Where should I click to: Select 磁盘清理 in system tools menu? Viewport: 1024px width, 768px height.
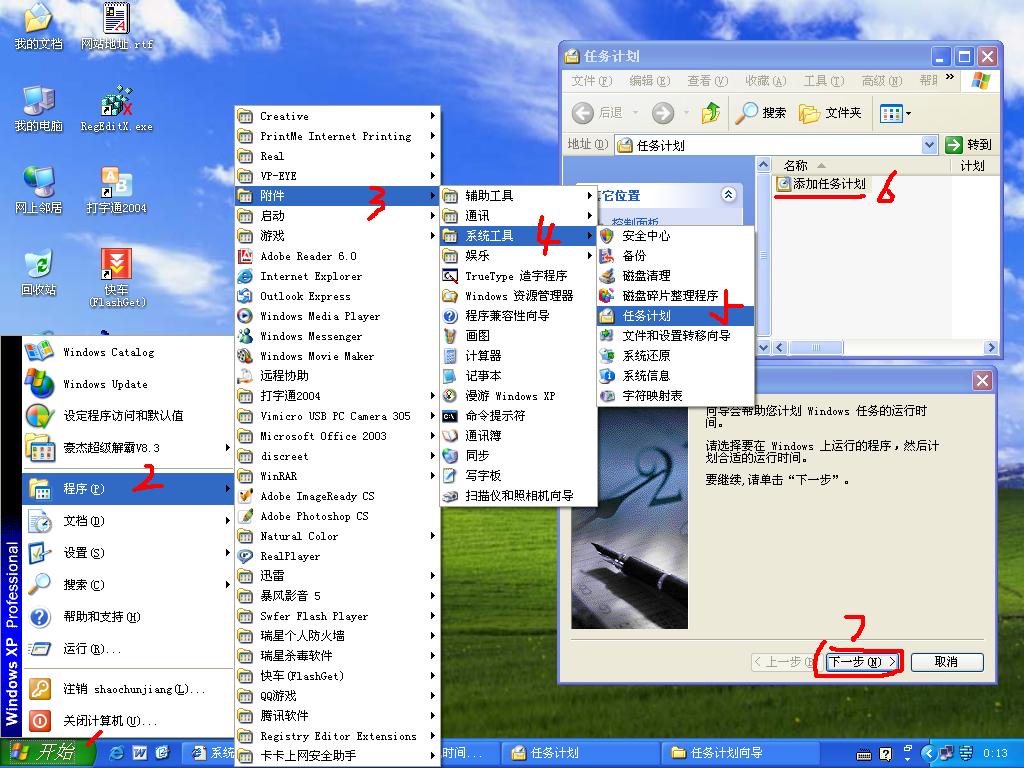675,276
